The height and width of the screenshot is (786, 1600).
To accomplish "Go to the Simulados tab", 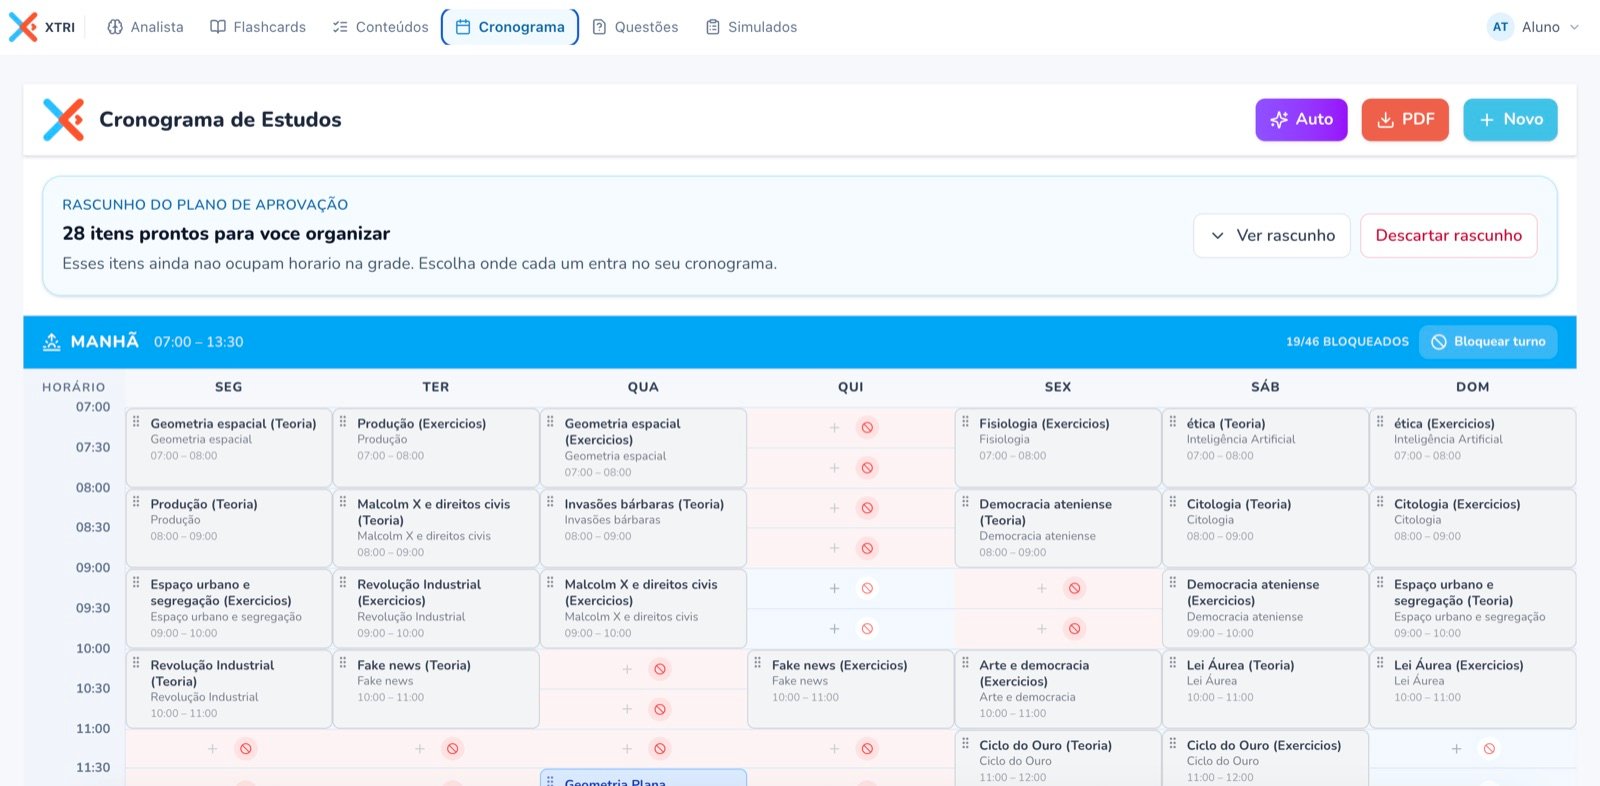I will click(x=752, y=27).
